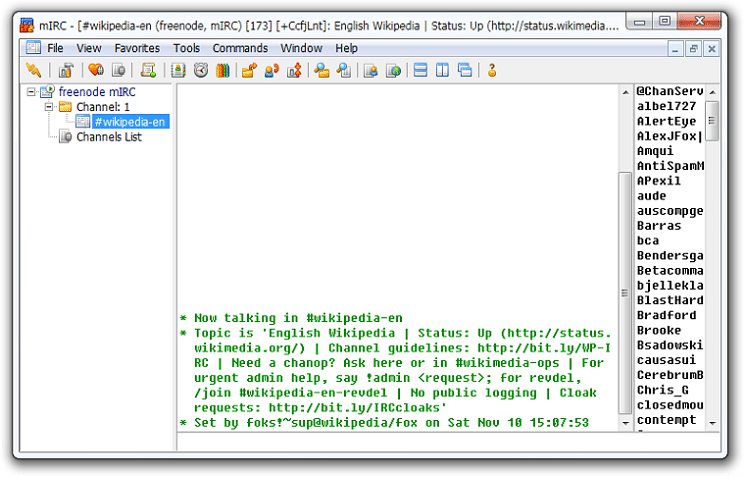Click the window icon left of File menu
Screen dimensions: 745x477
[33, 48]
